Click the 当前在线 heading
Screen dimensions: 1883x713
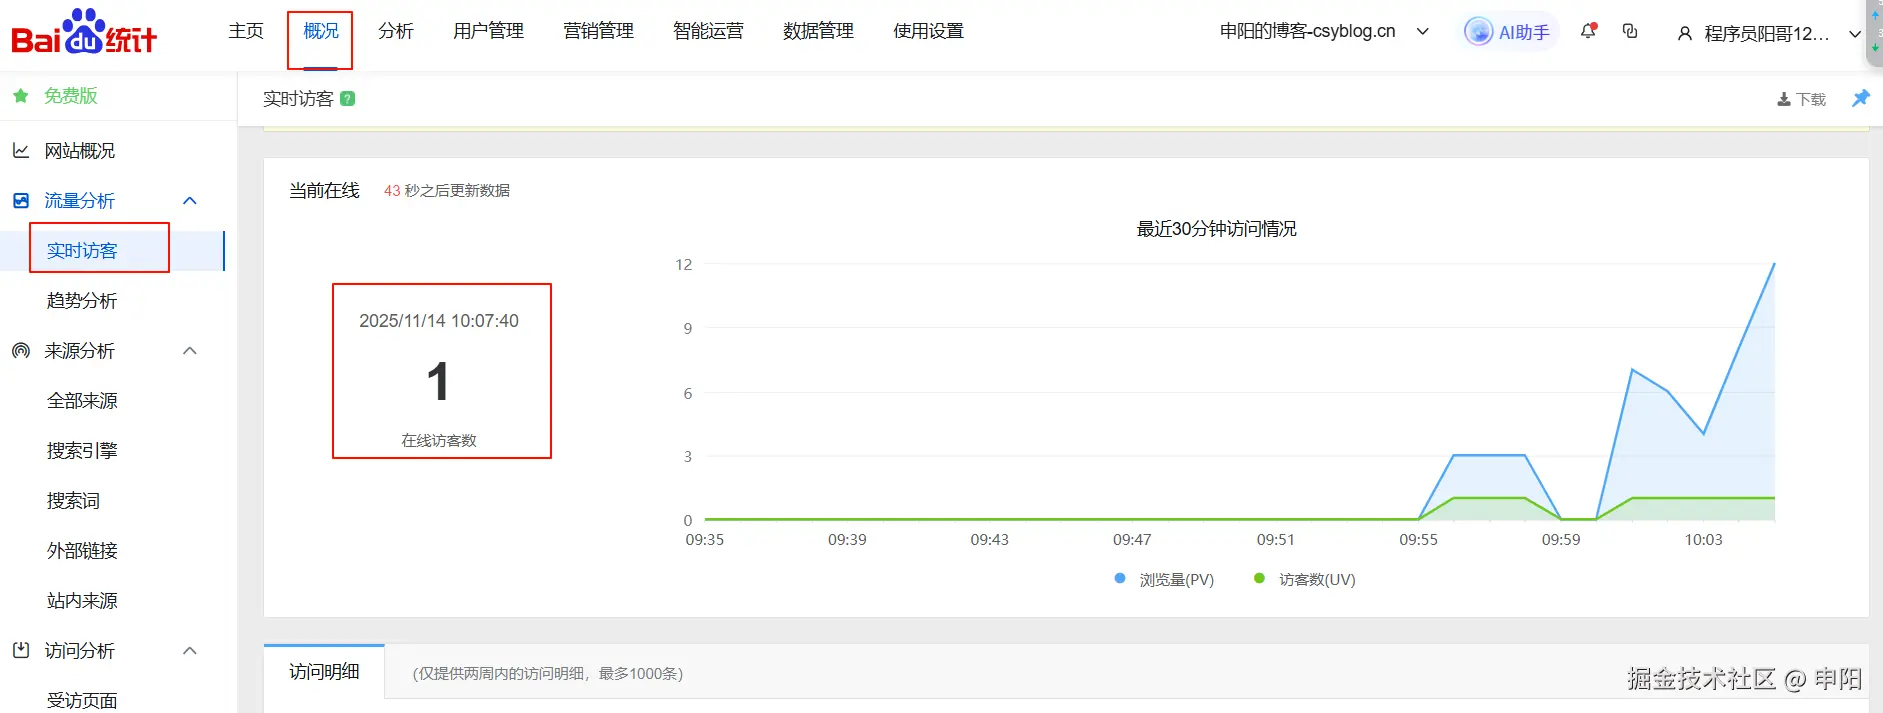[324, 191]
